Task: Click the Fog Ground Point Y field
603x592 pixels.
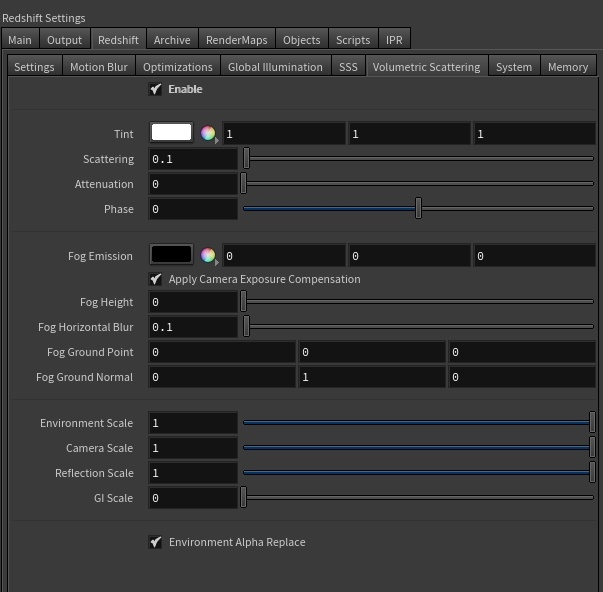Action: click(x=372, y=352)
